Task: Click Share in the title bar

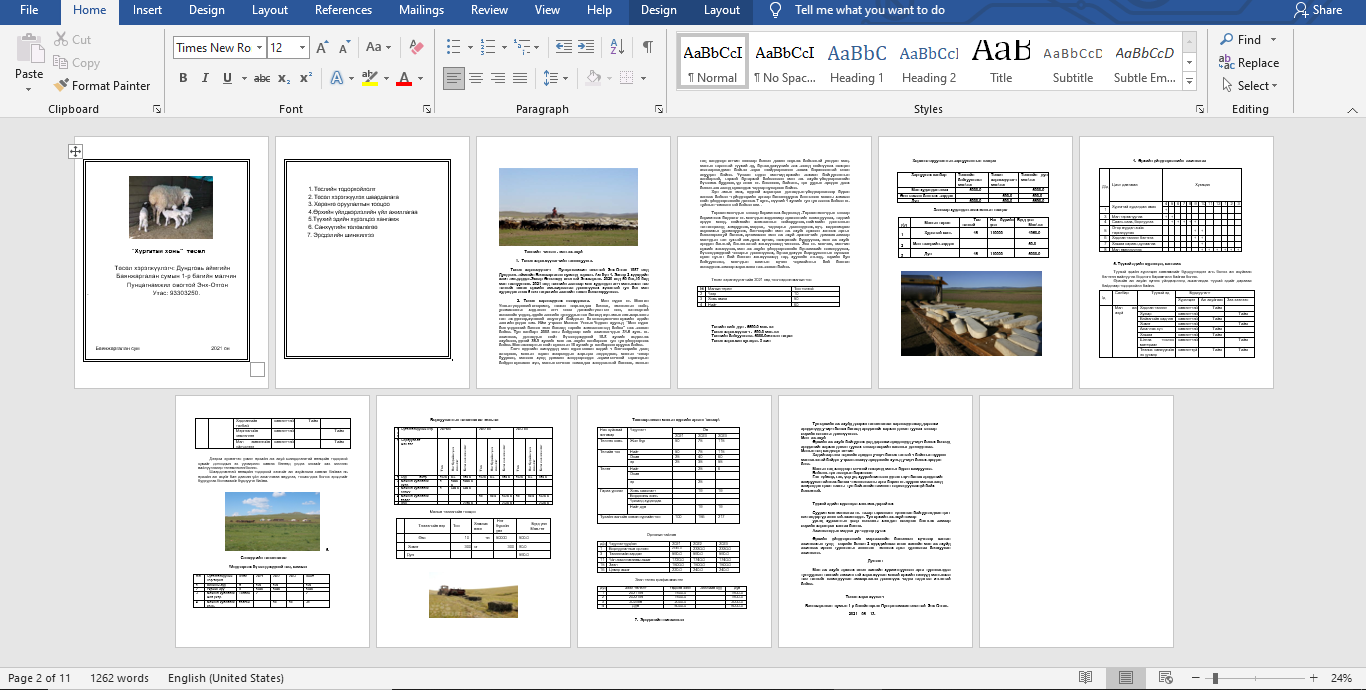Action: (1320, 11)
